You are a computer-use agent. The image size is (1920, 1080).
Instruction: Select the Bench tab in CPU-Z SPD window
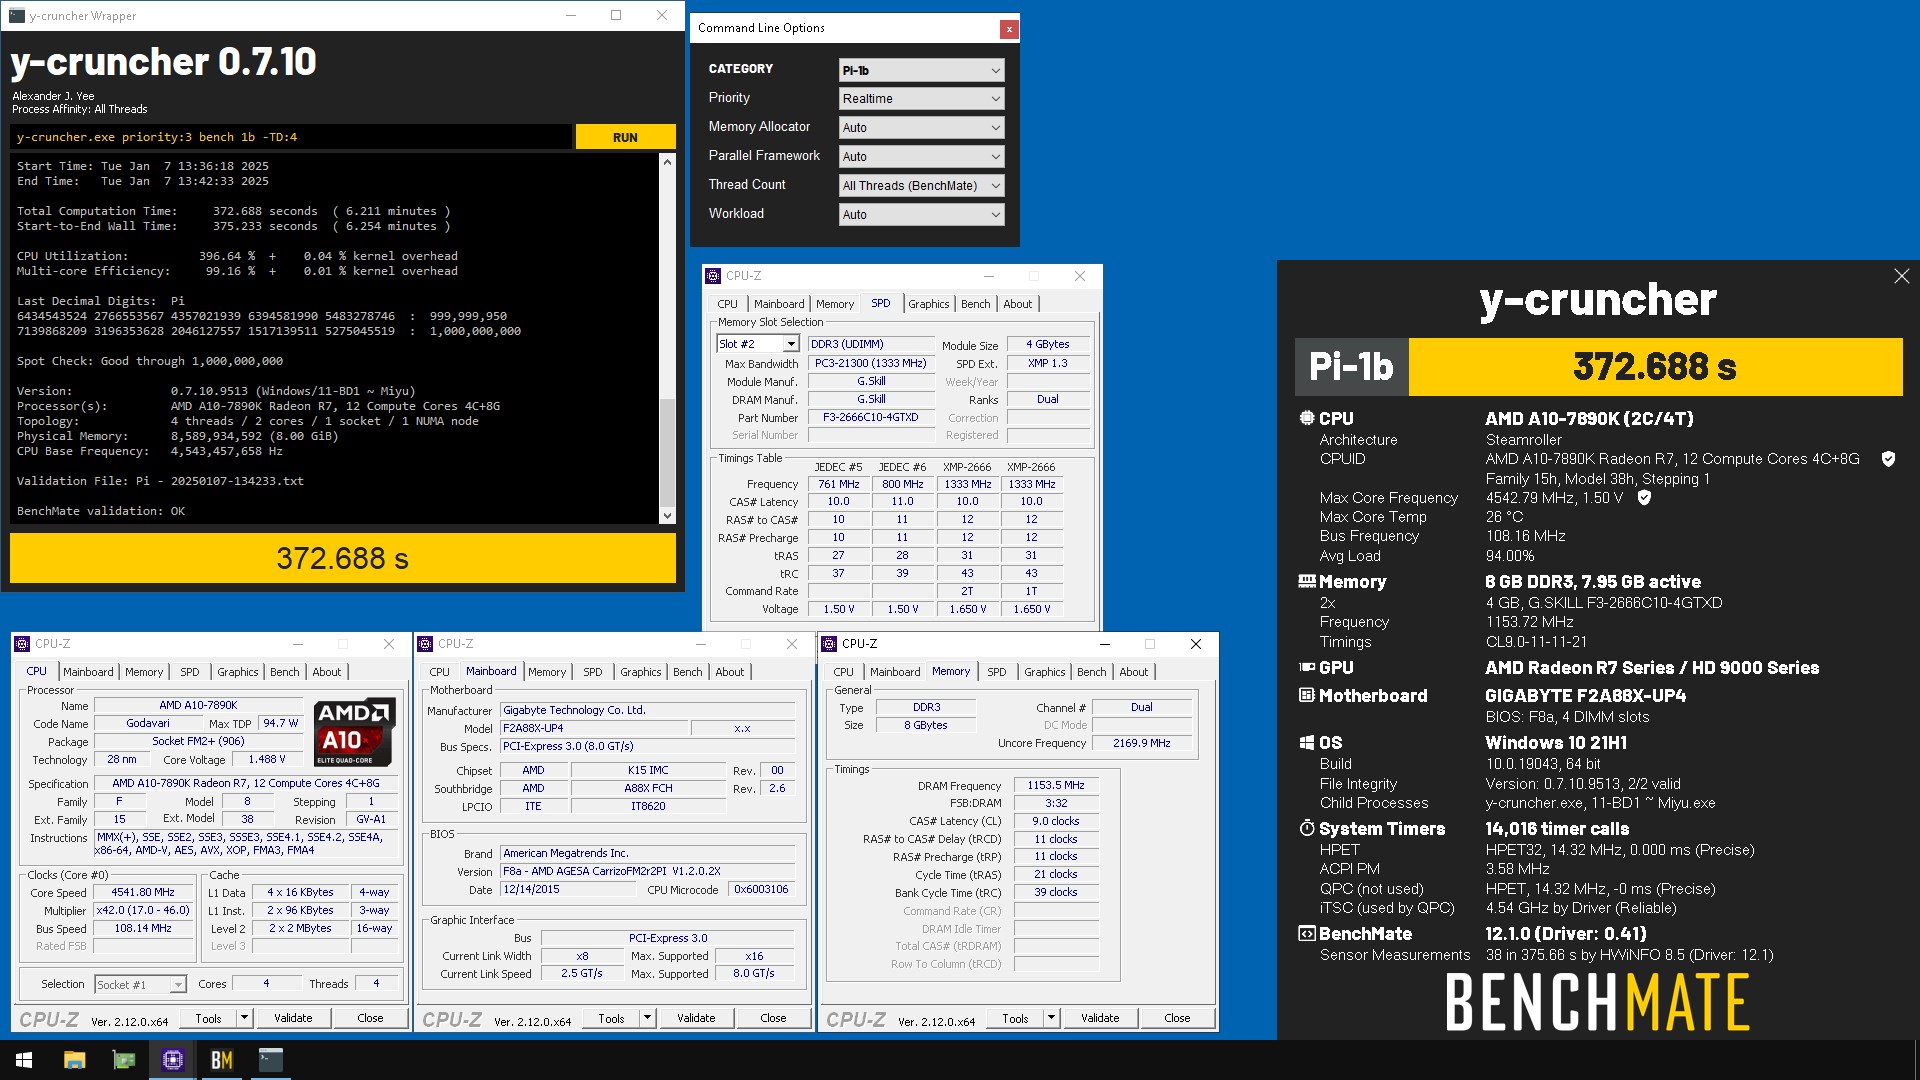click(x=975, y=304)
